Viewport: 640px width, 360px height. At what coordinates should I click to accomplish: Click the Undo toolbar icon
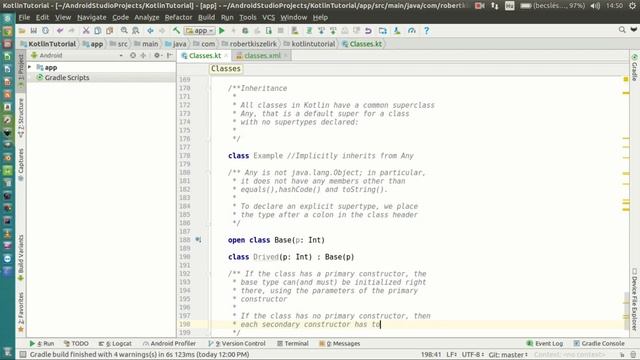[60, 31]
